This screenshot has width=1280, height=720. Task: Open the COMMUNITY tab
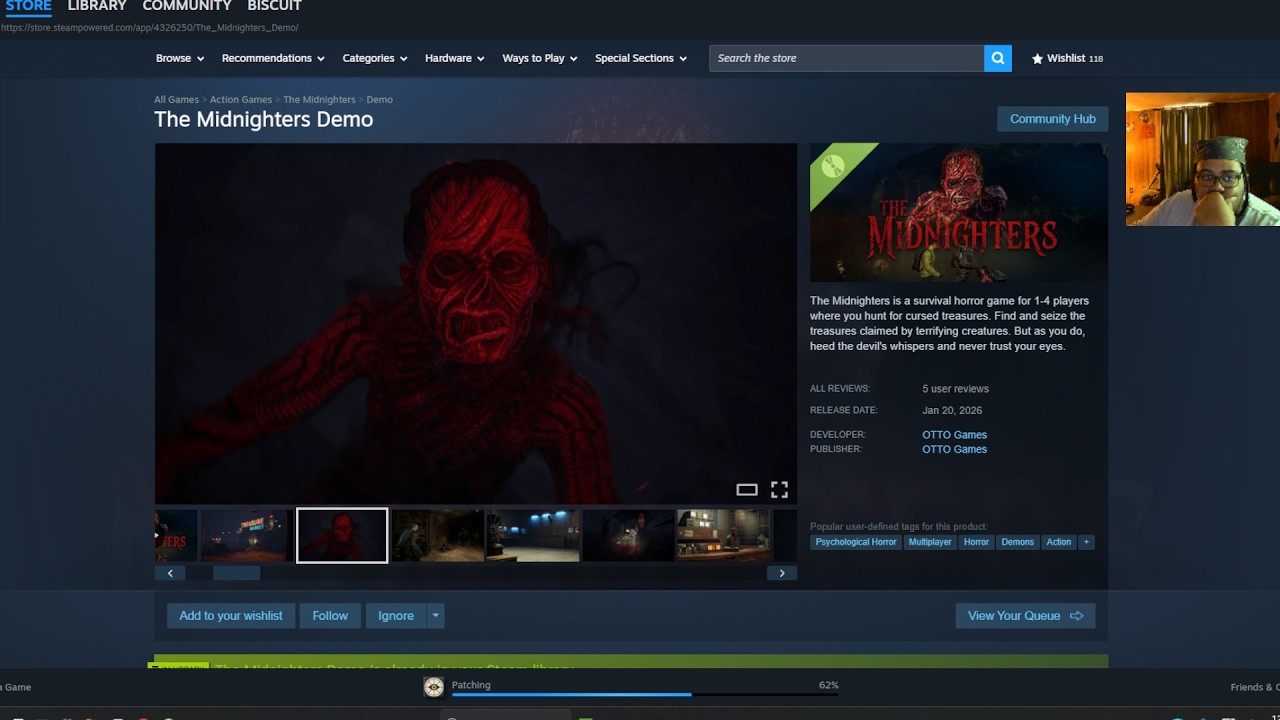coord(187,6)
